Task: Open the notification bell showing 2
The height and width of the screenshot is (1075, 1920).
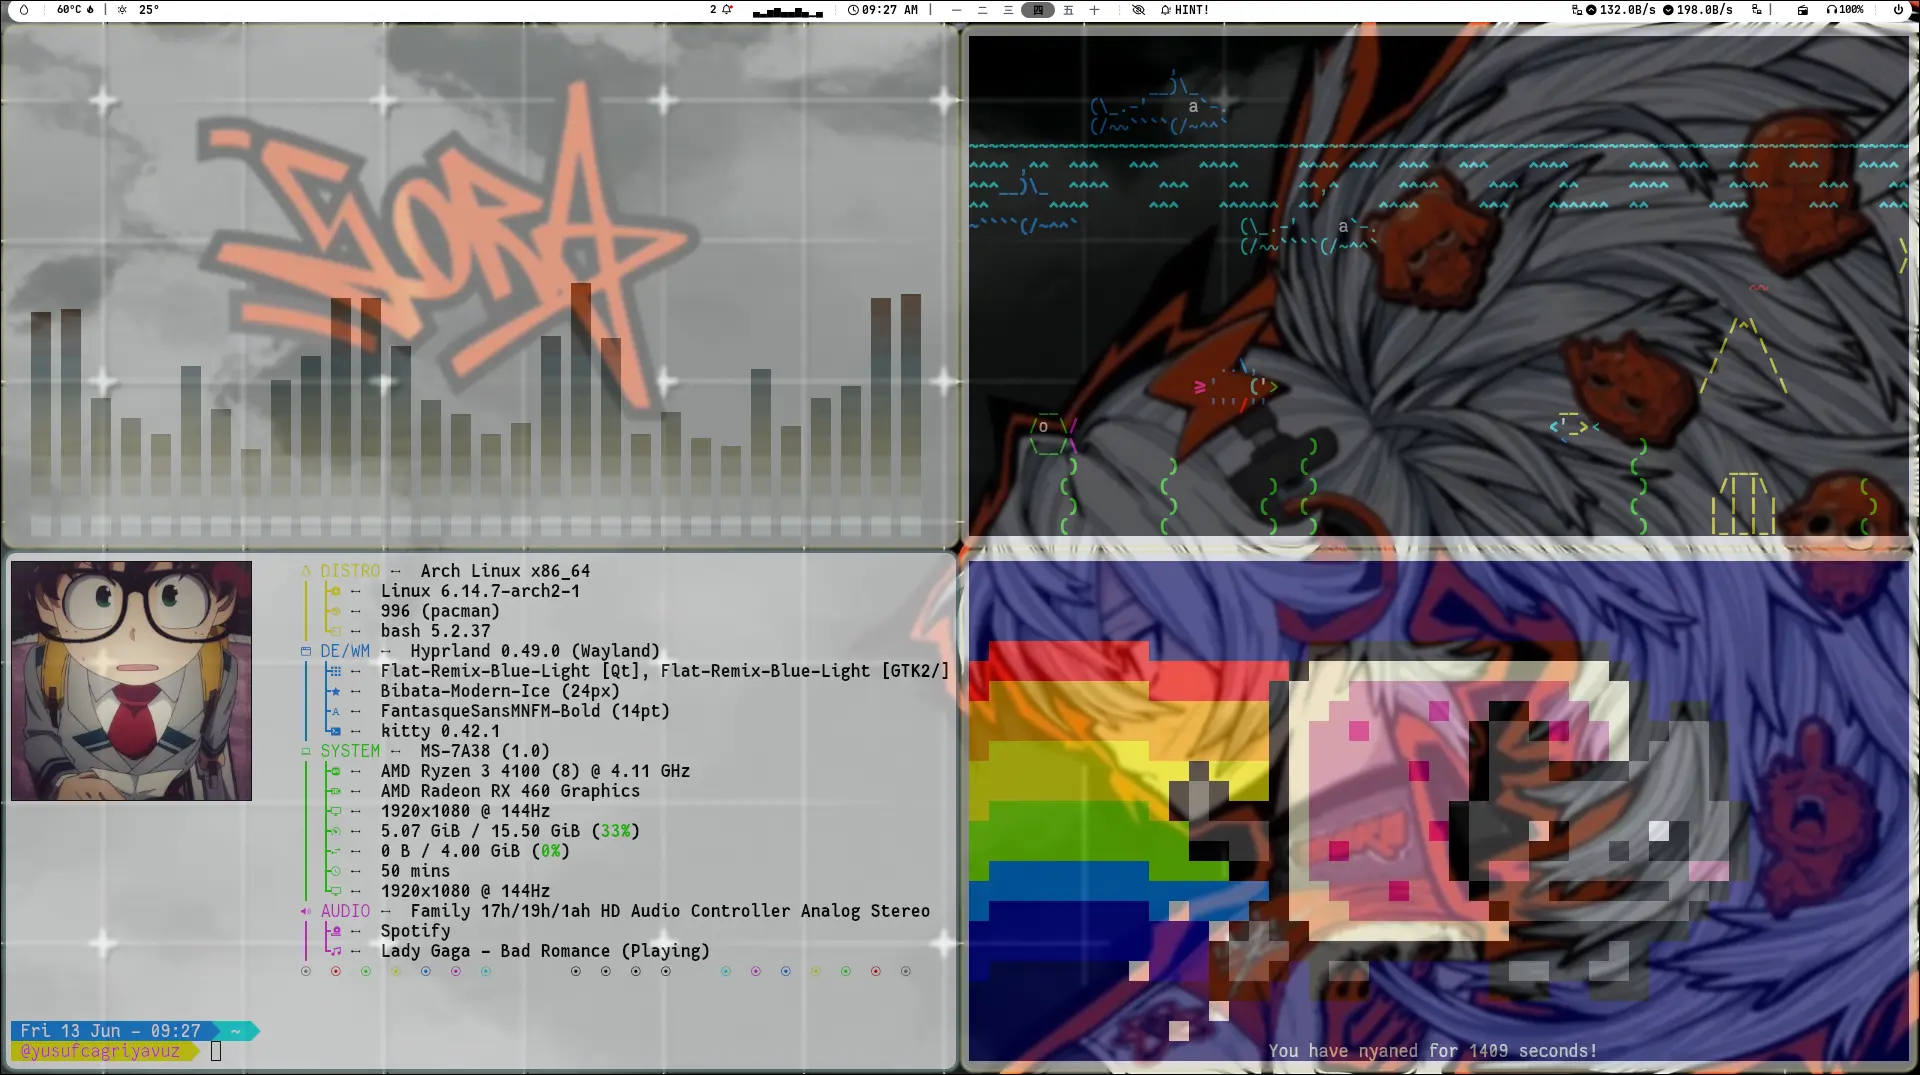Action: [721, 10]
